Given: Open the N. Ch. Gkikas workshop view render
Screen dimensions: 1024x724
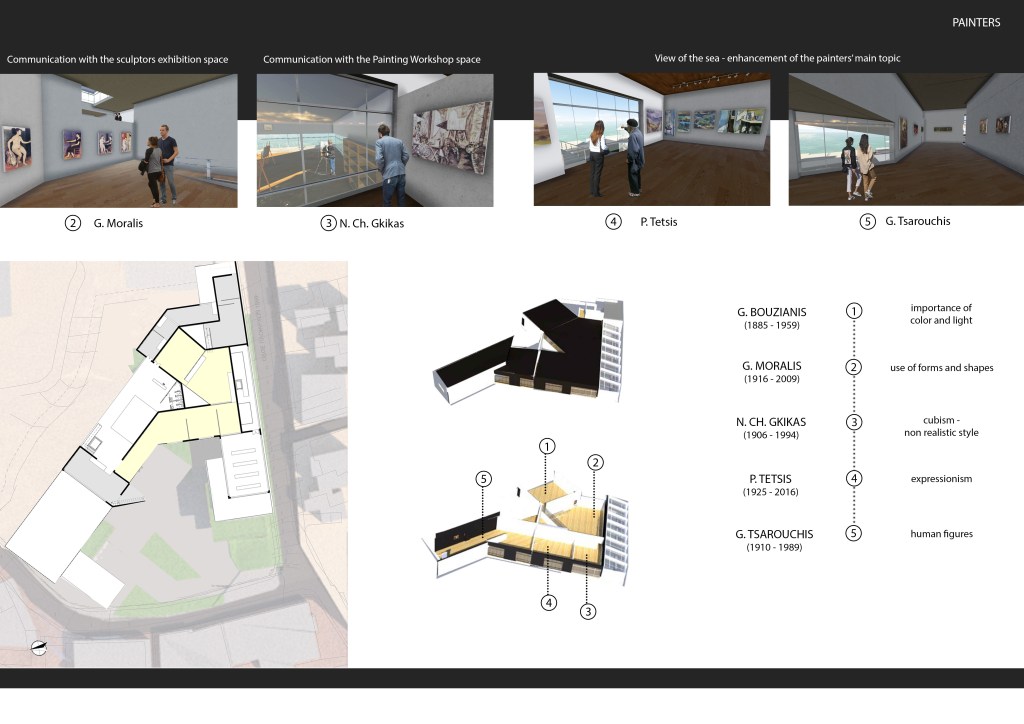Looking at the screenshot, I should coord(375,141).
